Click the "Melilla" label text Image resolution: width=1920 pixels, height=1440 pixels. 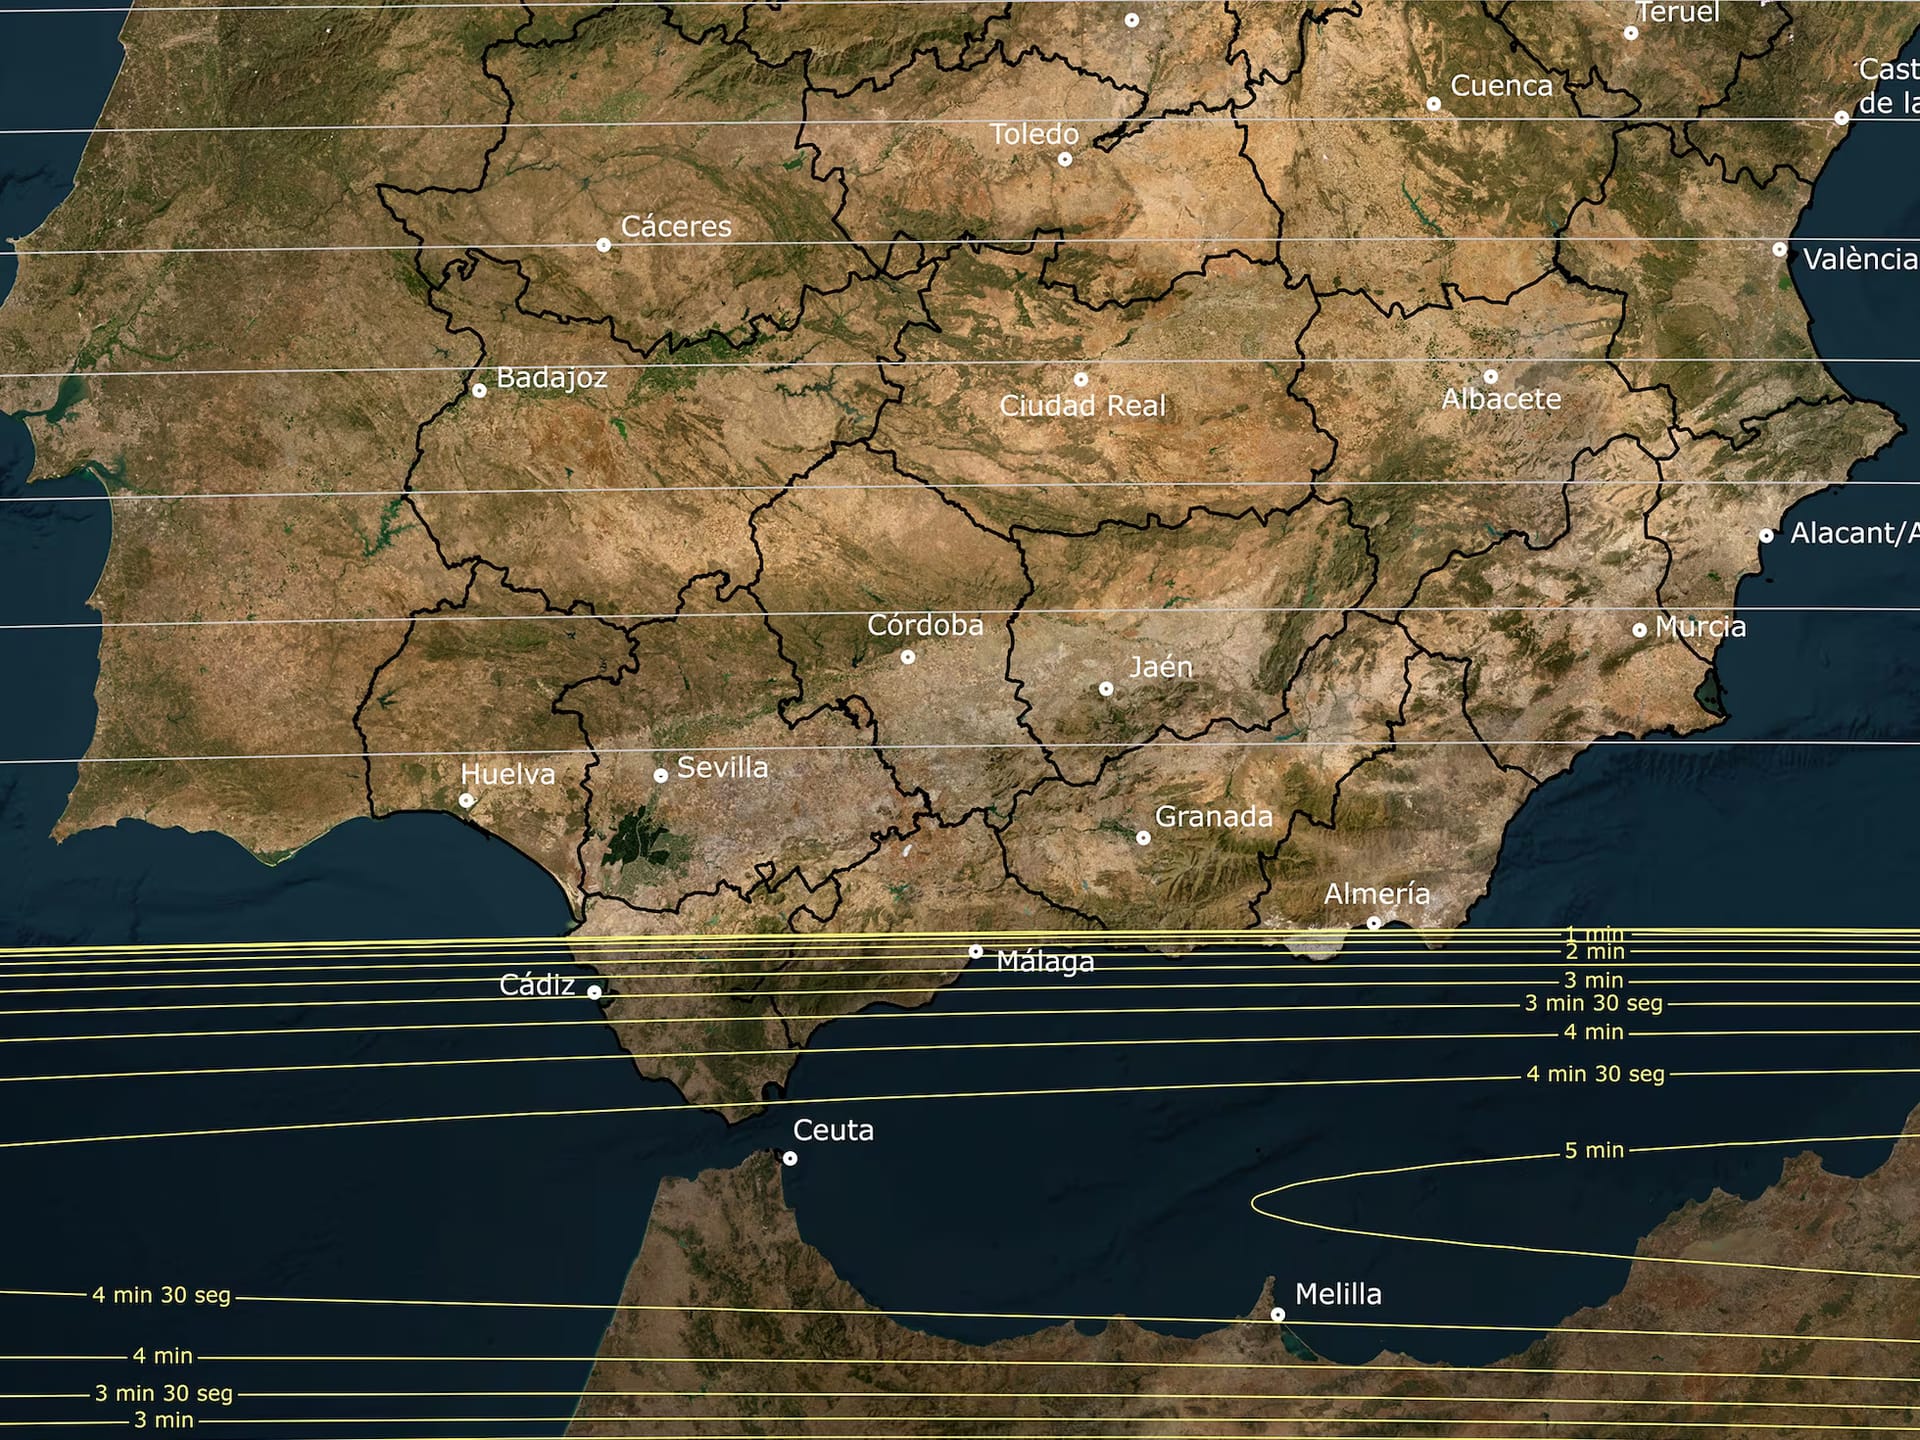tap(1338, 1294)
